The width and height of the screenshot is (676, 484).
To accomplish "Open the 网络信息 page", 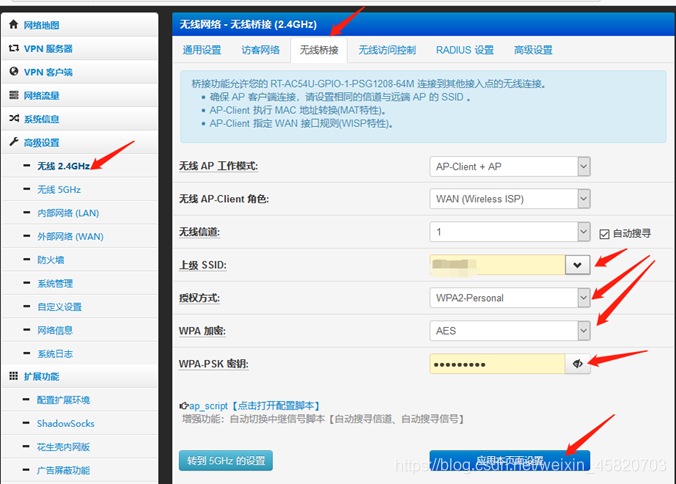I will pyautogui.click(x=55, y=330).
